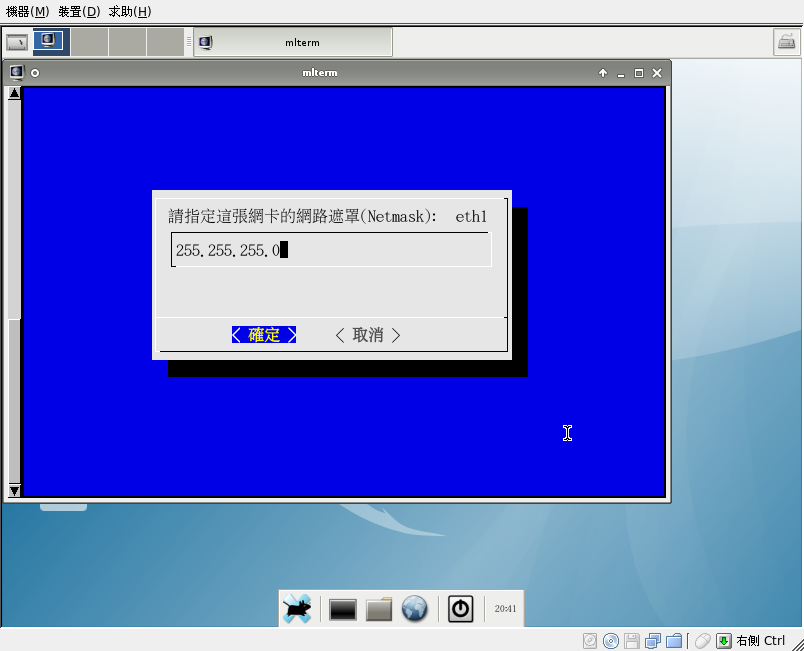
Task: Switch to the first workspace in pager
Action: click(51, 42)
